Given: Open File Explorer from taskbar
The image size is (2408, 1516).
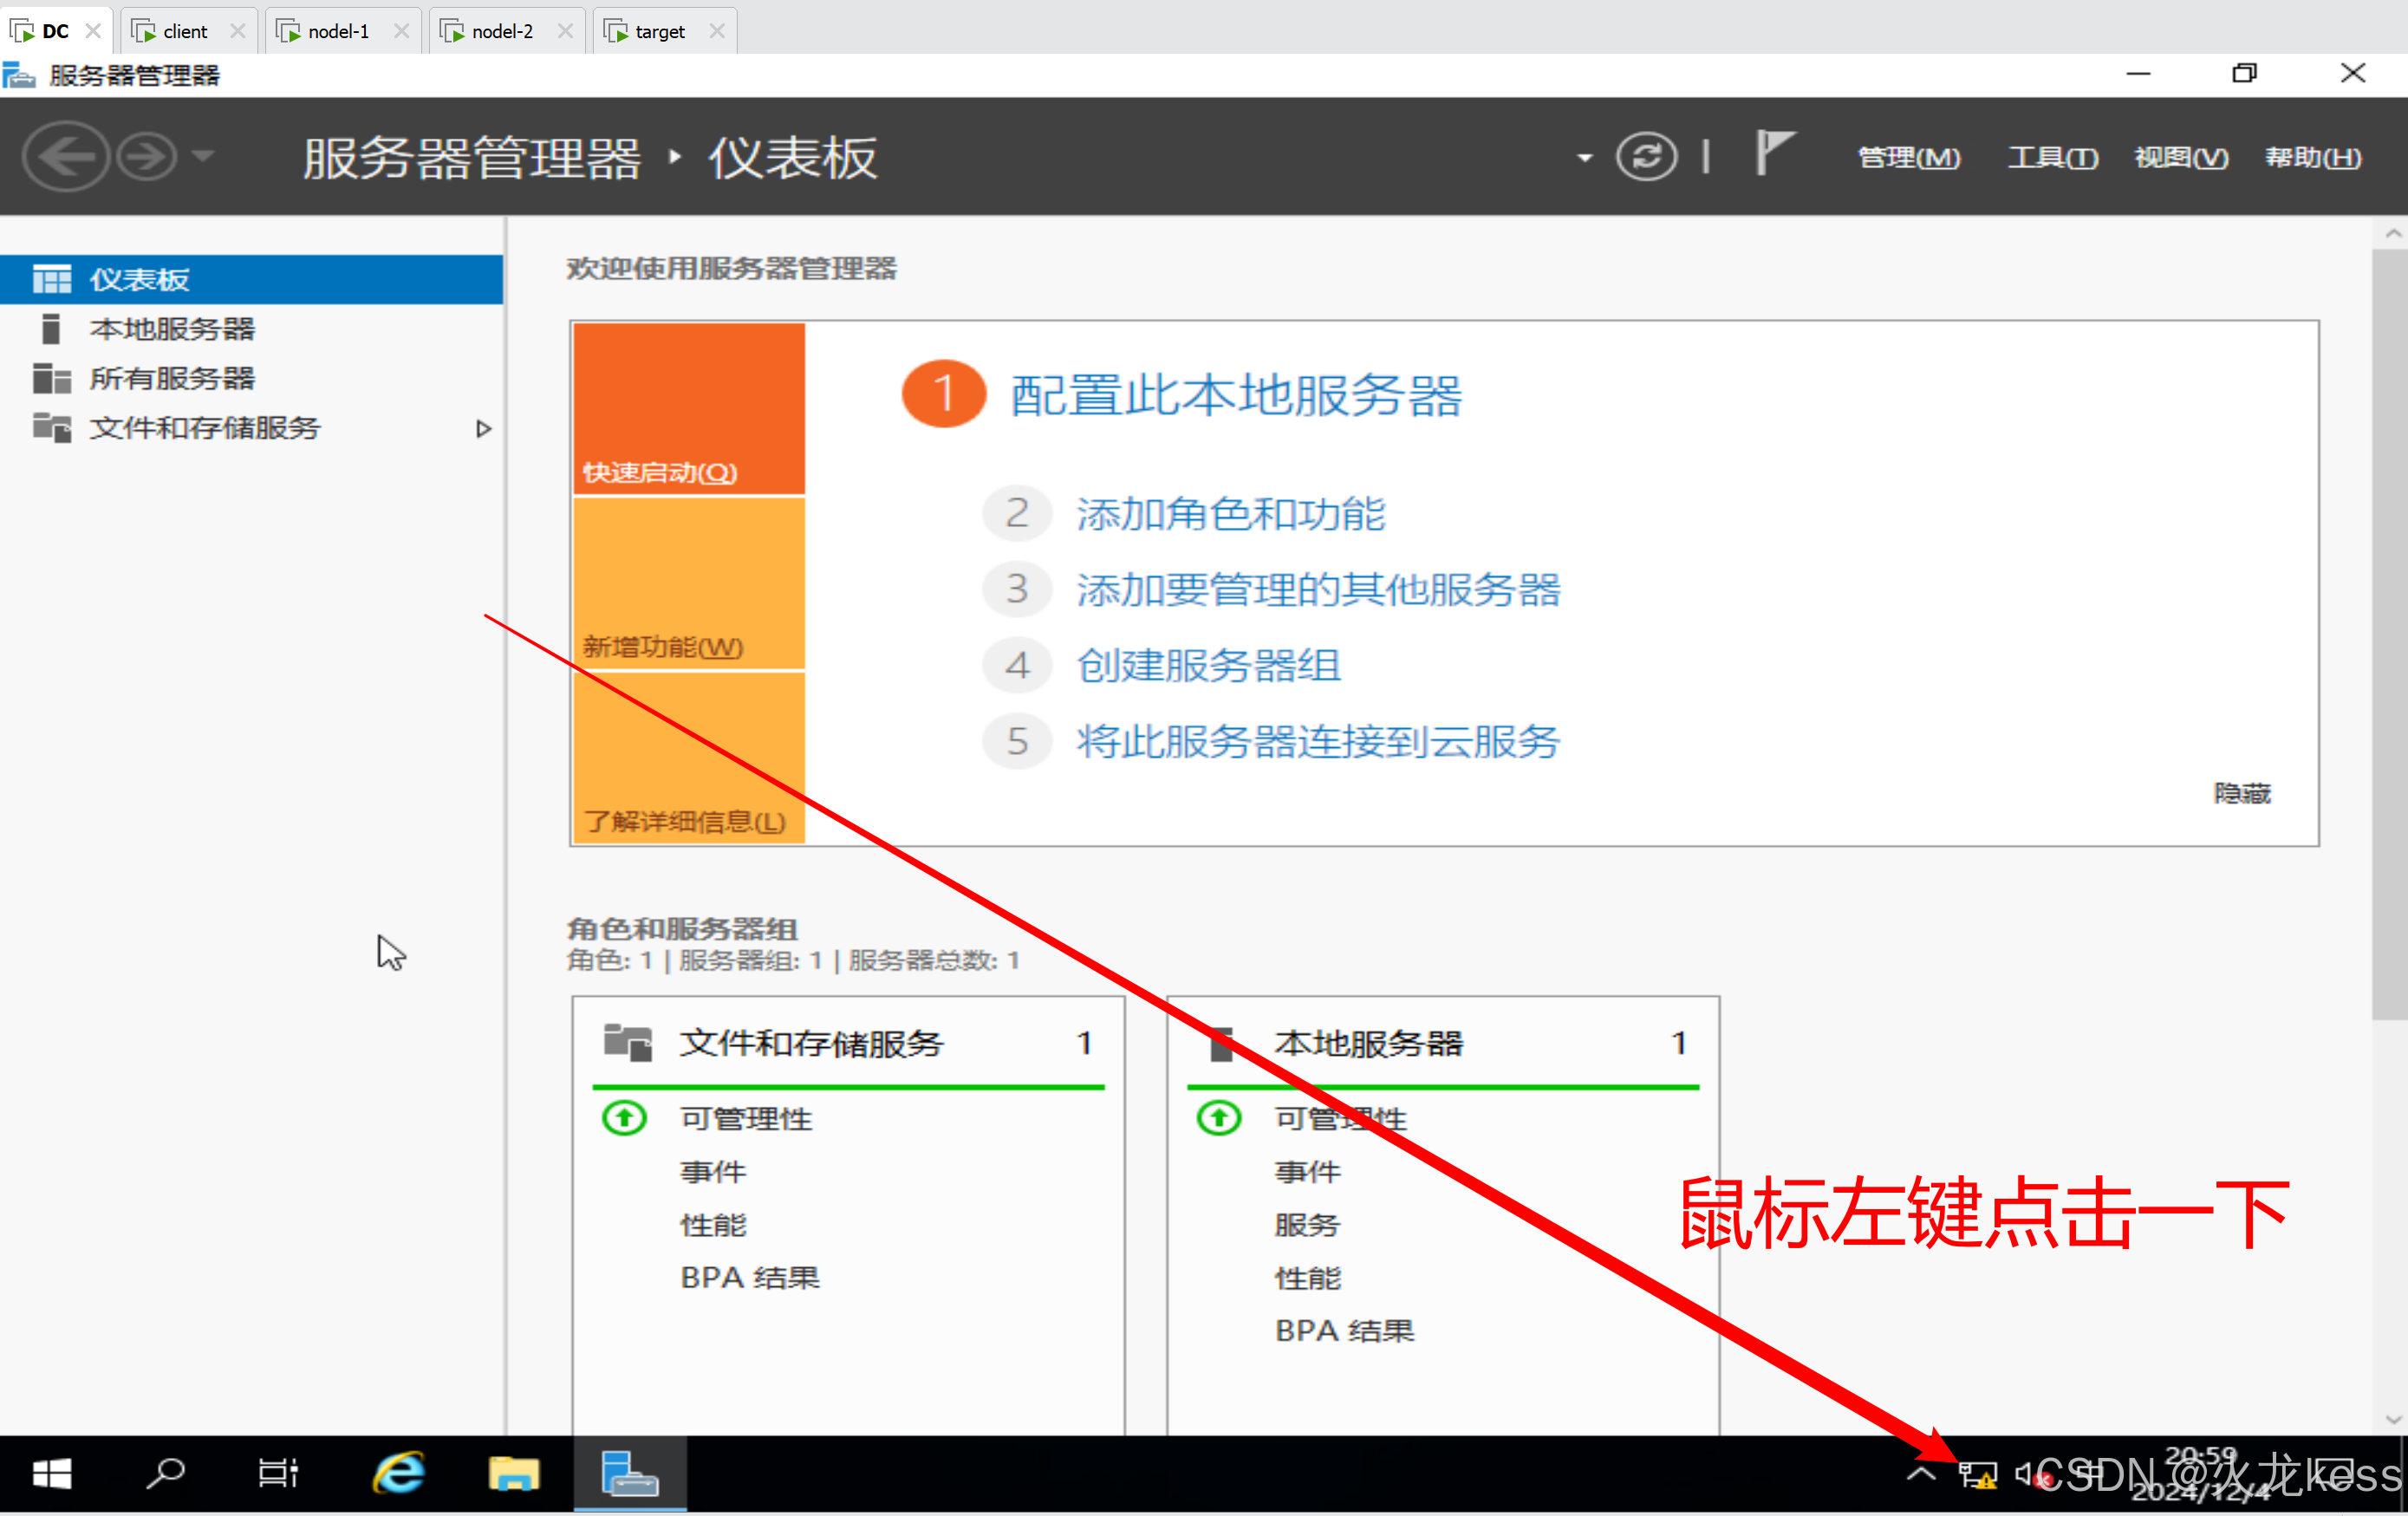Looking at the screenshot, I should (513, 1474).
